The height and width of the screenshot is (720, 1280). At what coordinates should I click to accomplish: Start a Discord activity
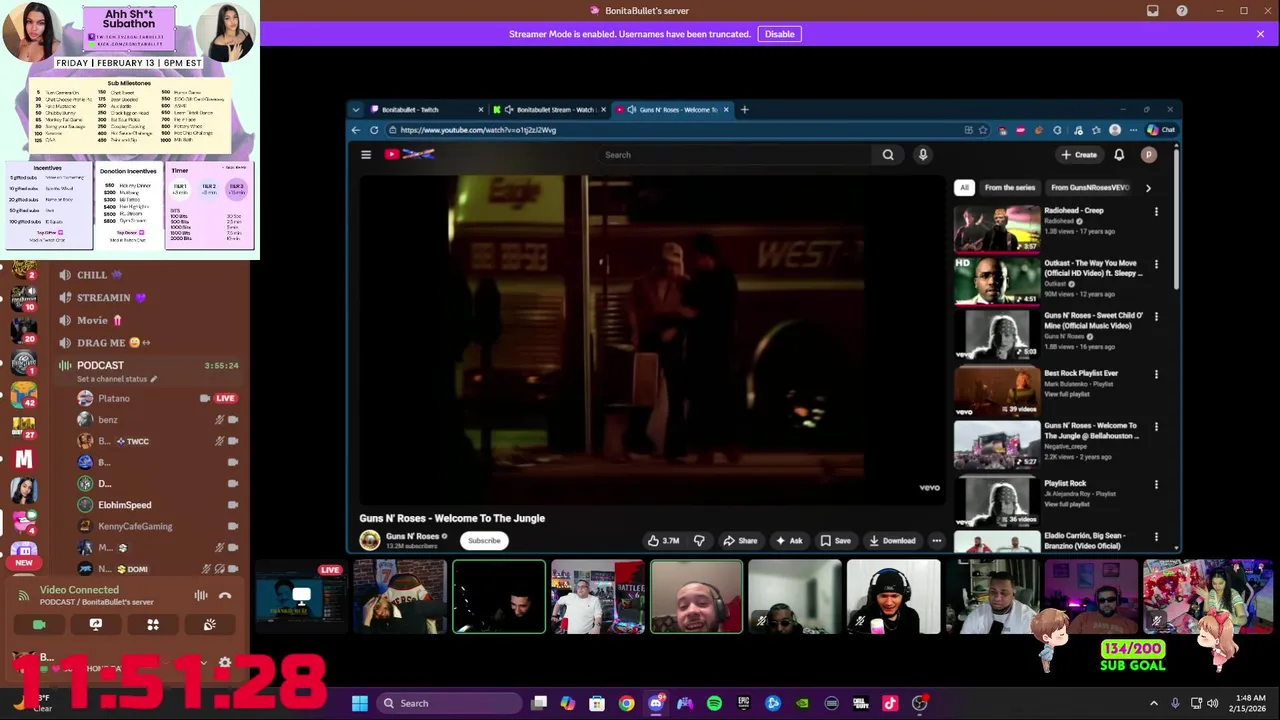pyautogui.click(x=153, y=624)
